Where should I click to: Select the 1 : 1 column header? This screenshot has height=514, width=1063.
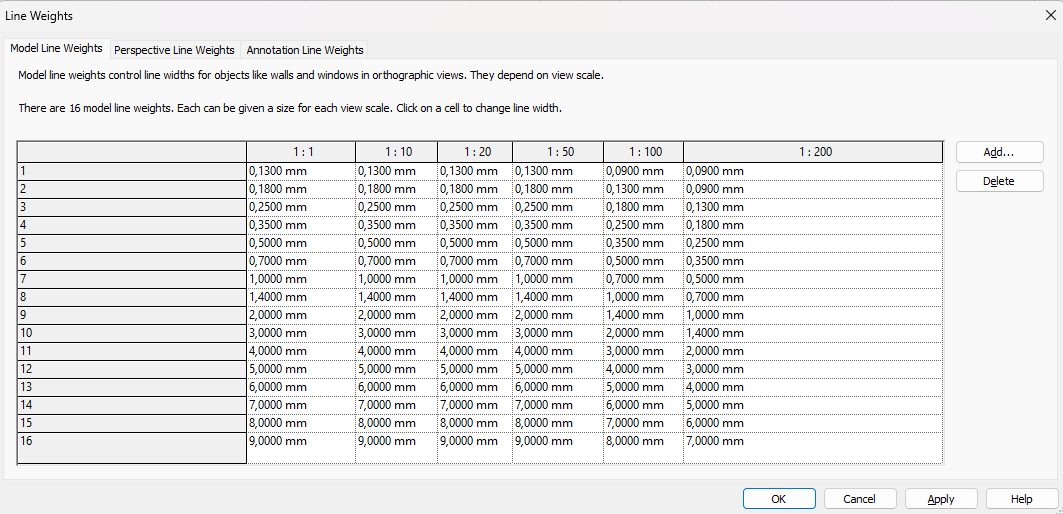coord(301,152)
